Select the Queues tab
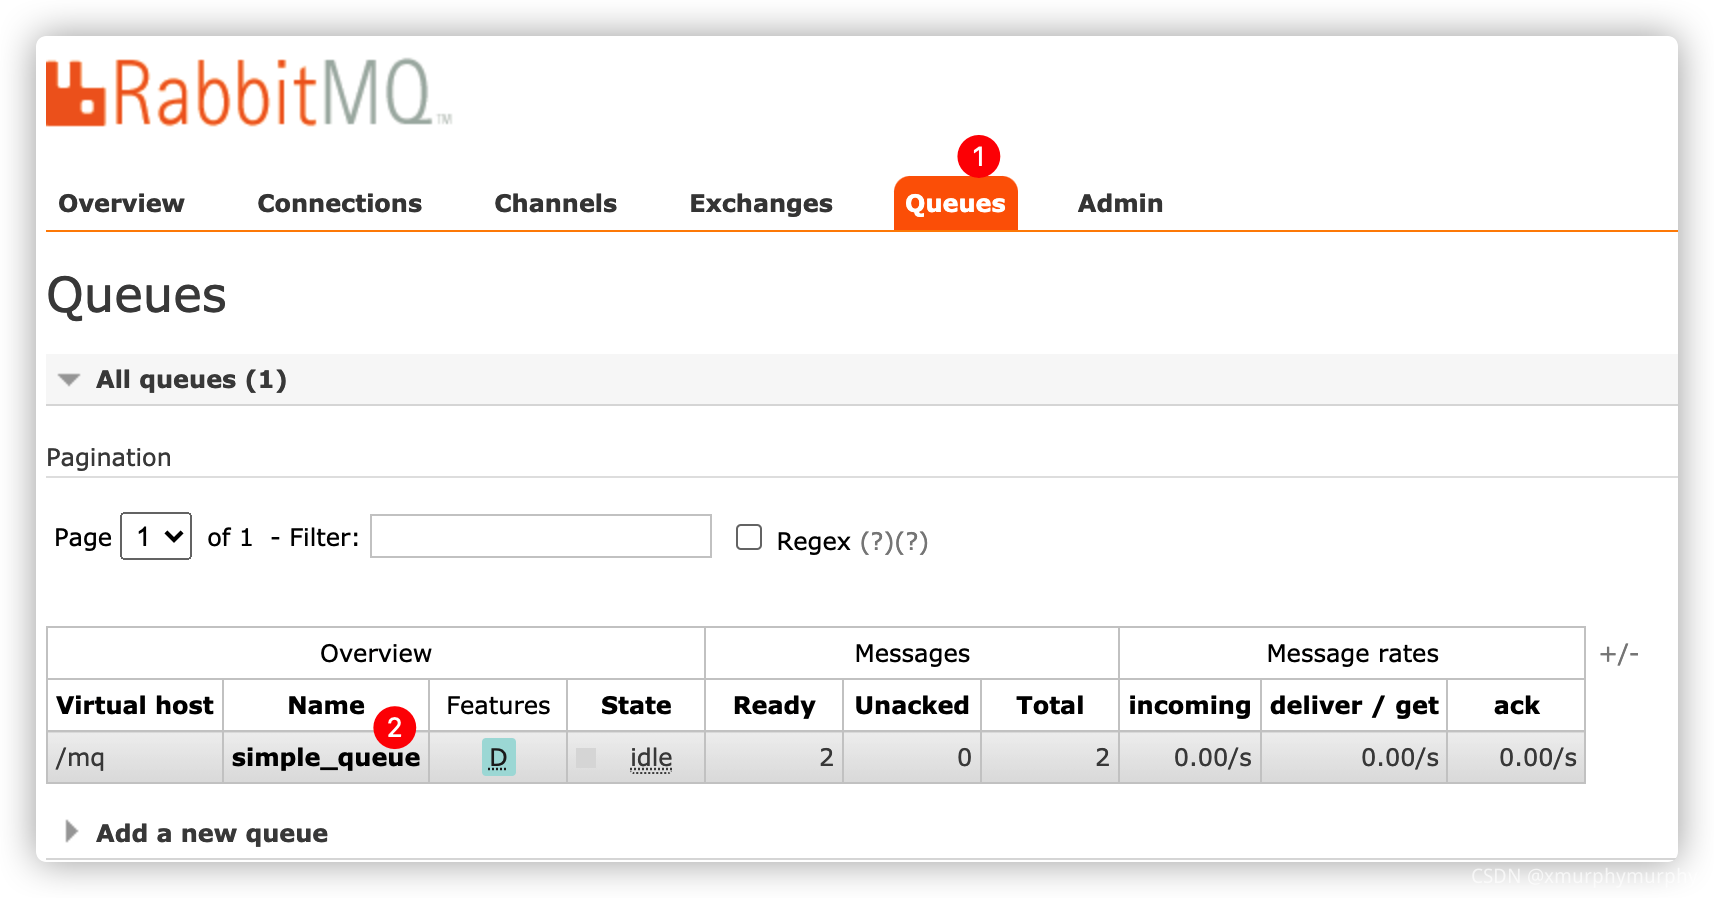 pos(955,203)
